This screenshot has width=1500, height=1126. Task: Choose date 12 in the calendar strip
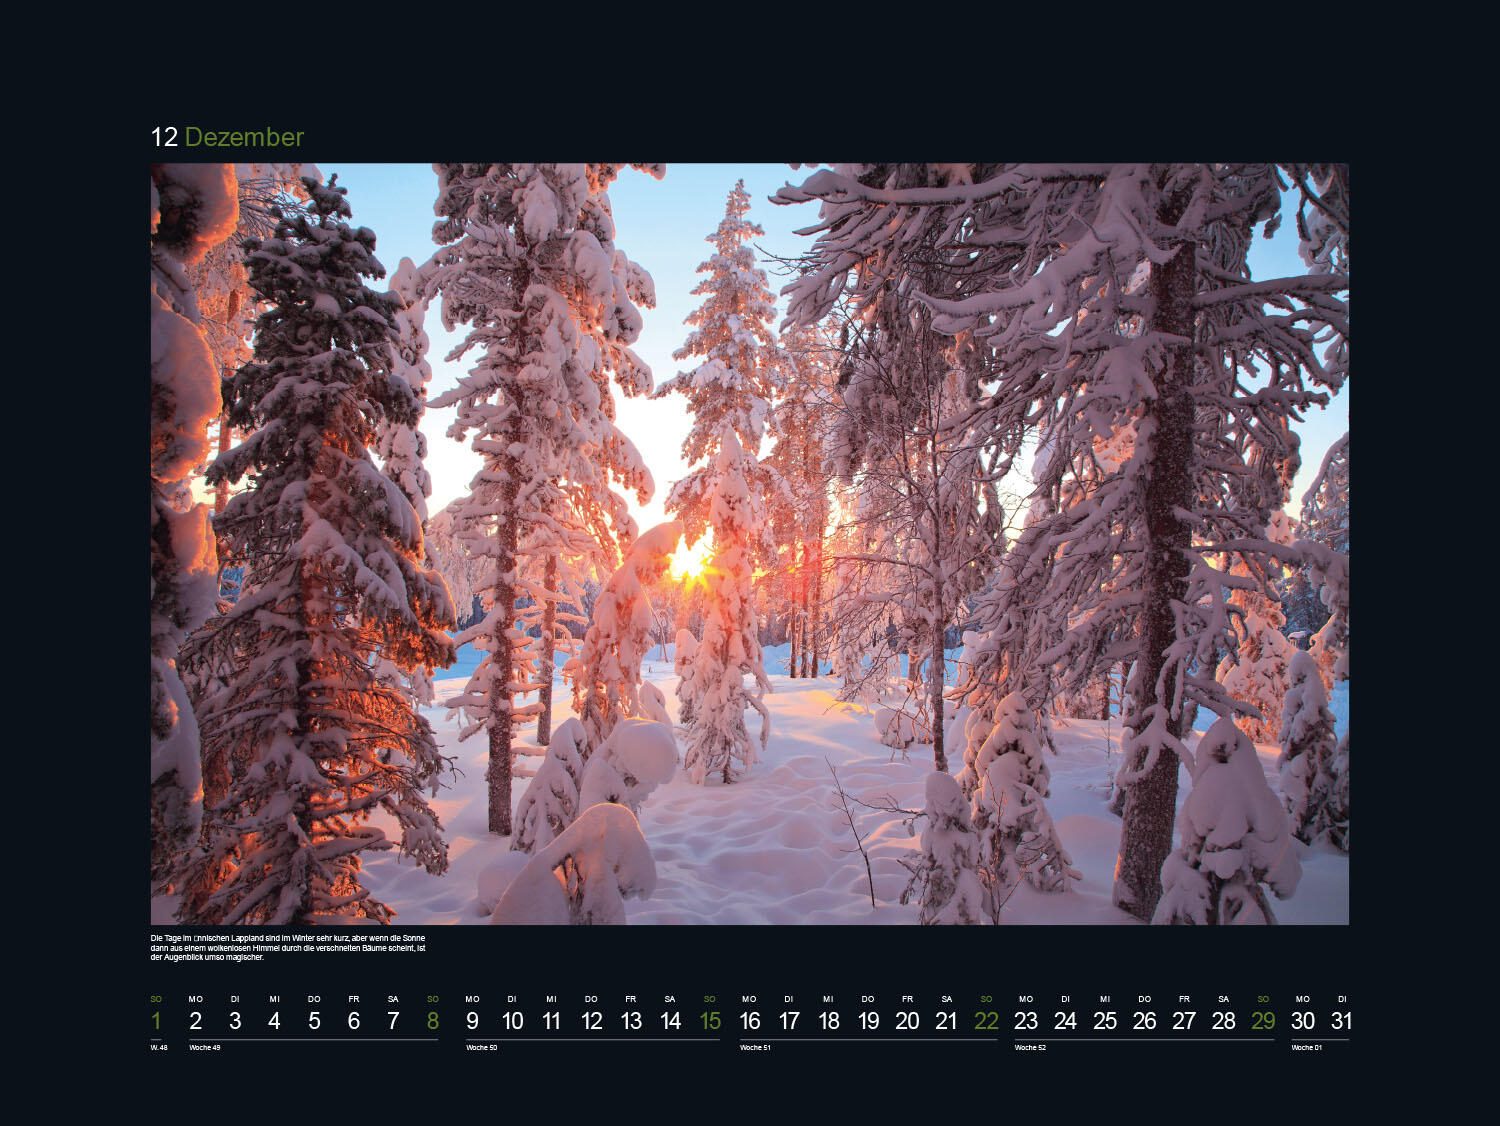point(592,1021)
